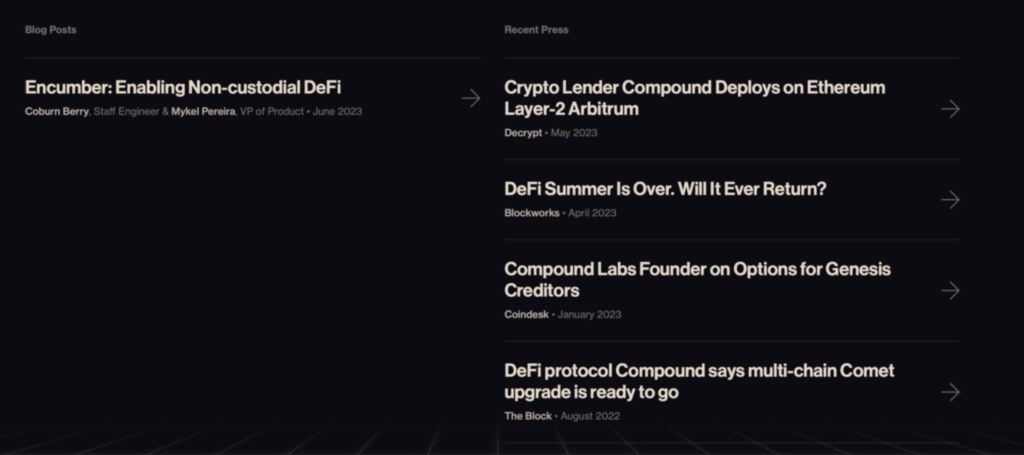
Task: Click arrow next to Genesis Creditors article
Action: click(950, 290)
